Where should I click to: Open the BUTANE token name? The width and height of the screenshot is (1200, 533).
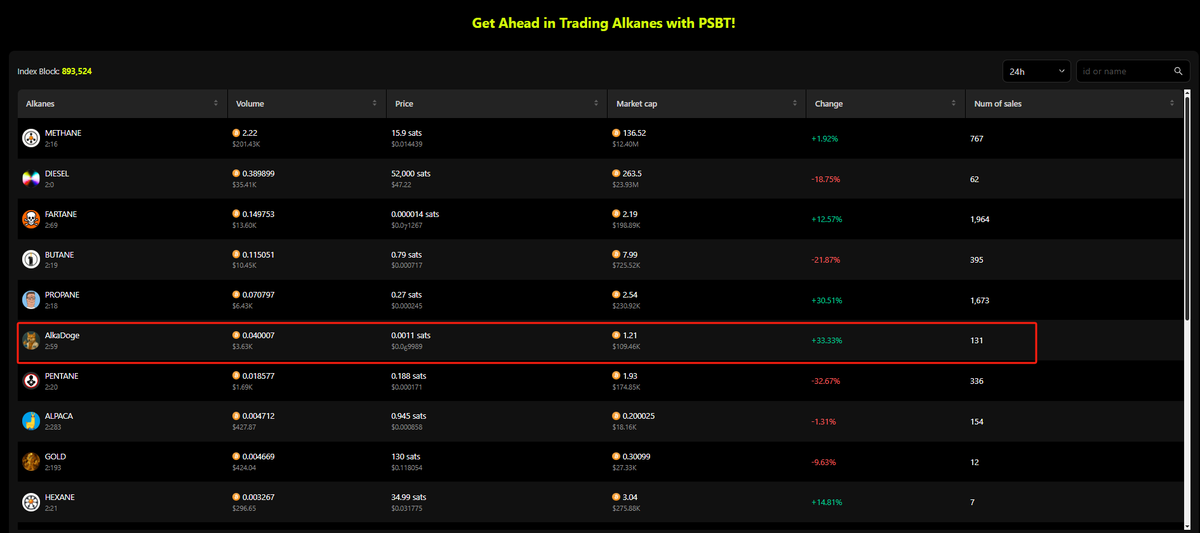60,254
